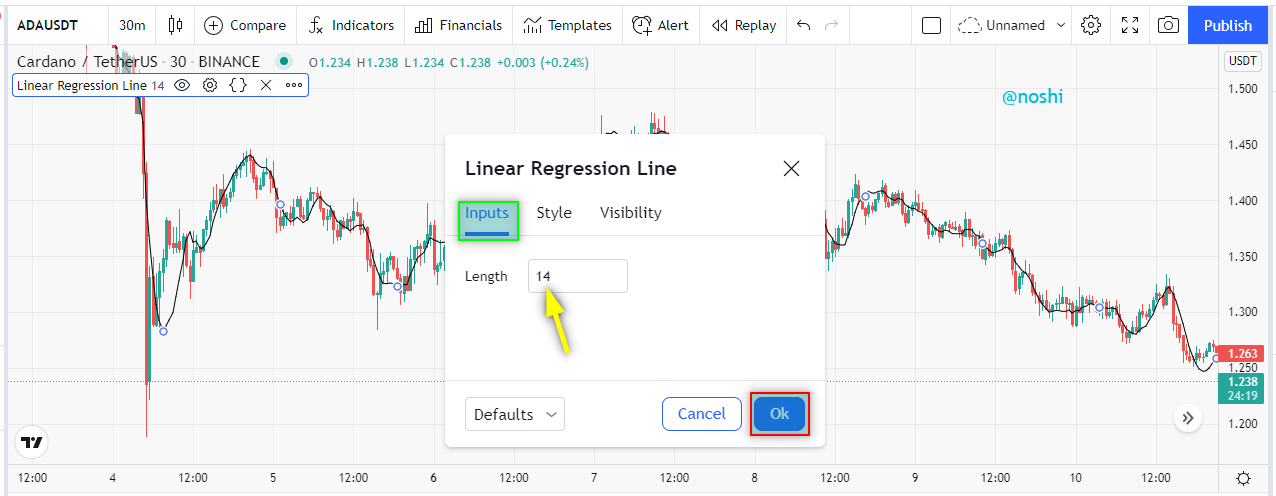This screenshot has width=1276, height=496.
Task: Remove the Linear Regression Line indicator
Action: 265,86
